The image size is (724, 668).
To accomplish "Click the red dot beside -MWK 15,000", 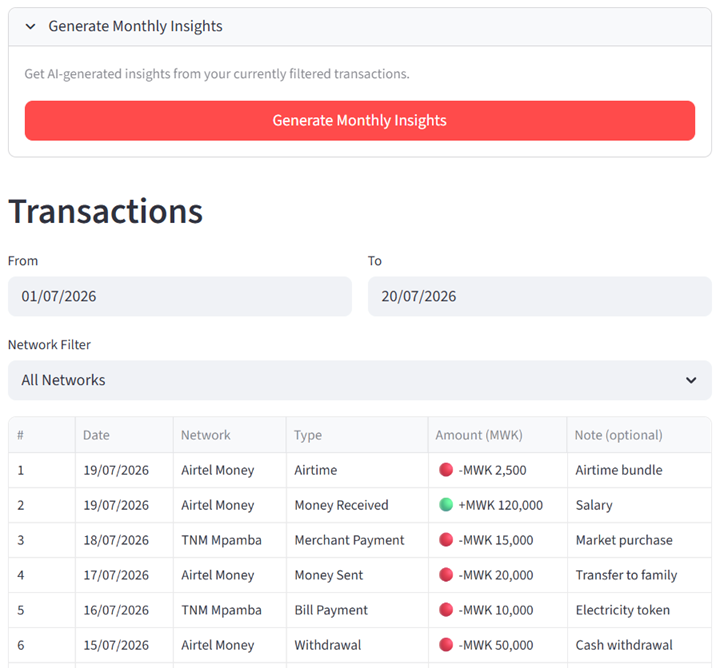I will pos(446,539).
